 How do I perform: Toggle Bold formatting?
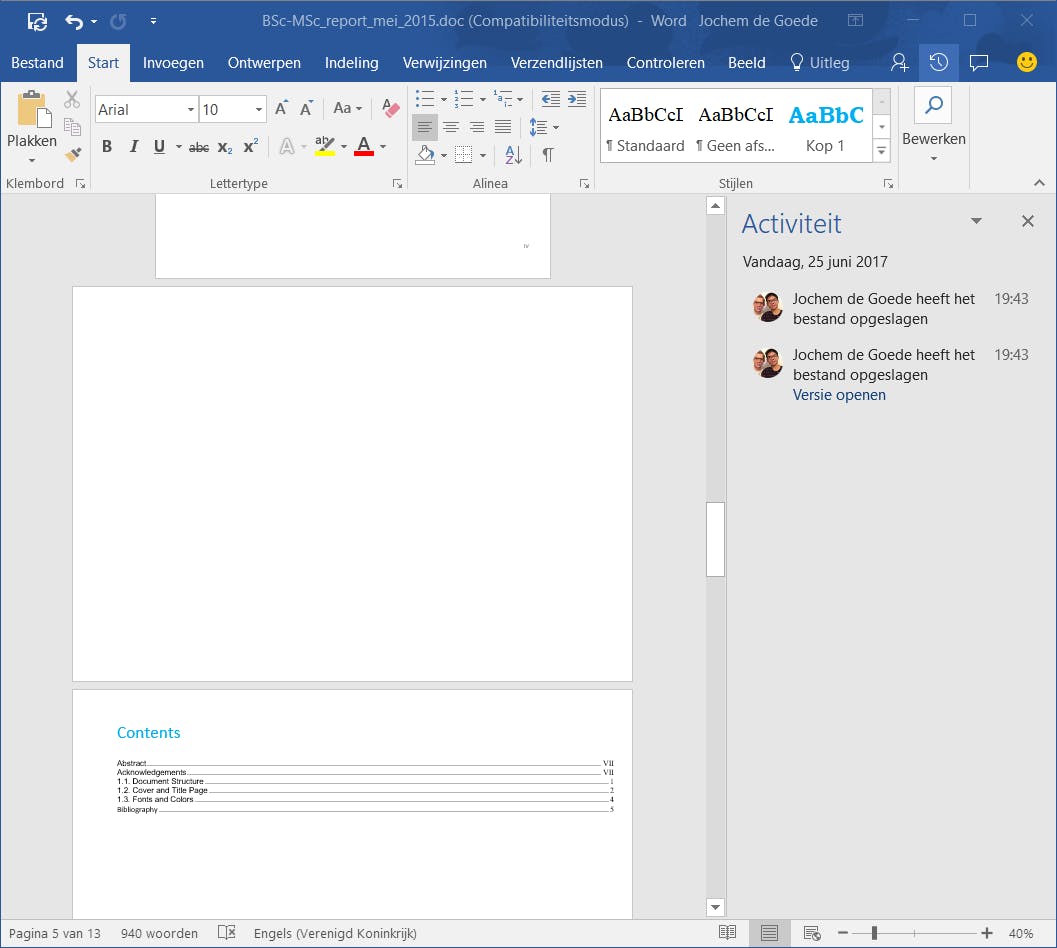tap(107, 147)
